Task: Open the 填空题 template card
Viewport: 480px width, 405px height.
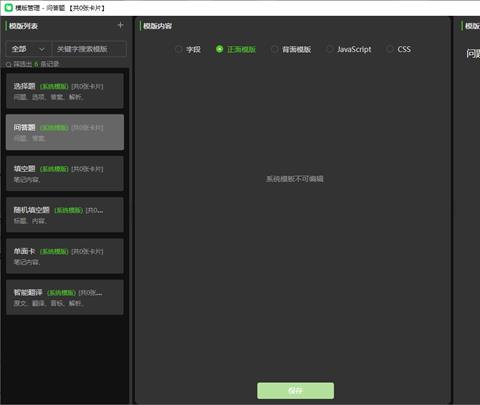Action: 65,174
